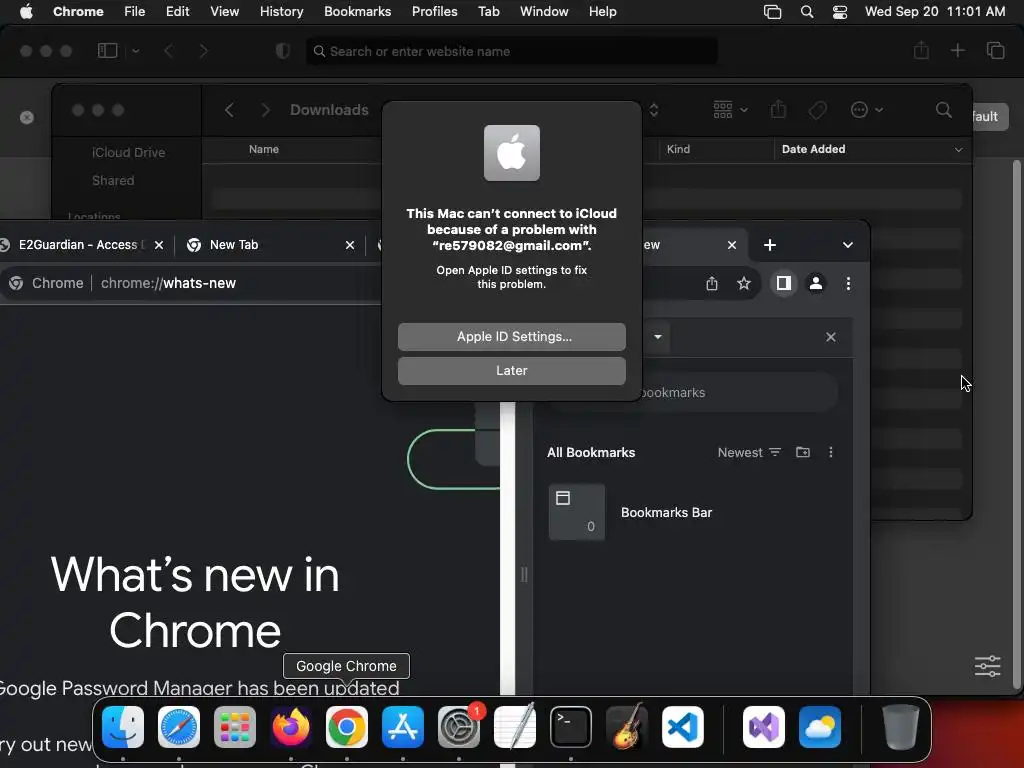This screenshot has height=768, width=1024.
Task: Open All Bookmarks more options menu
Action: click(831, 452)
